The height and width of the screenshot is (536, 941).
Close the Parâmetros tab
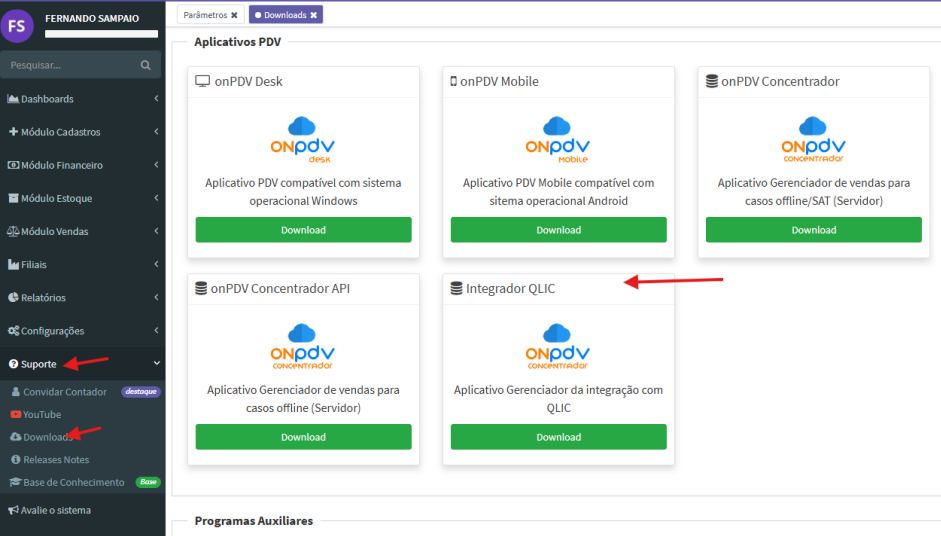pyautogui.click(x=234, y=15)
